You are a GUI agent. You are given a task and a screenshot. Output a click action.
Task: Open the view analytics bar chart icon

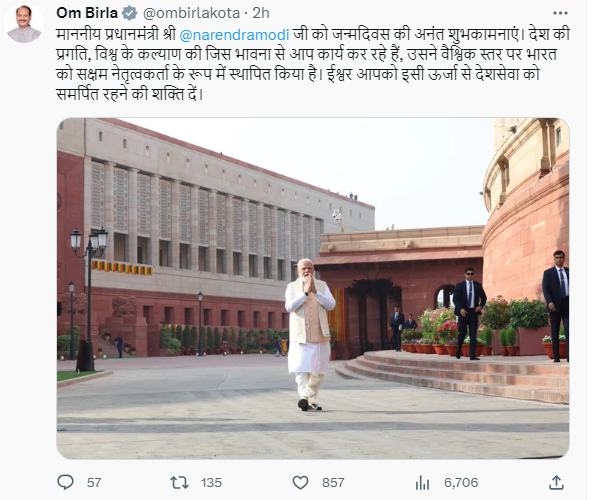point(422,482)
